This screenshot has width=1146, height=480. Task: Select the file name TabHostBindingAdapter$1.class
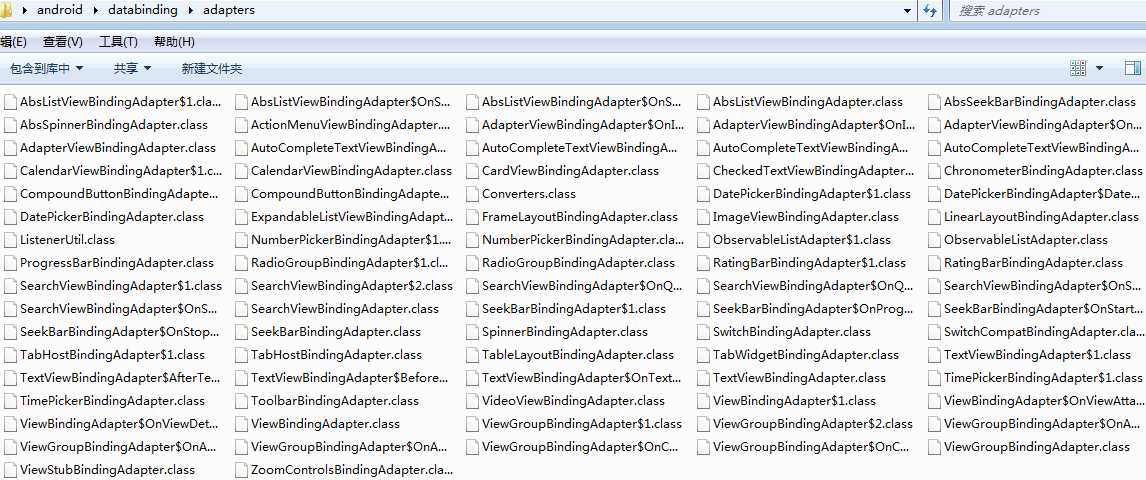click(x=113, y=355)
